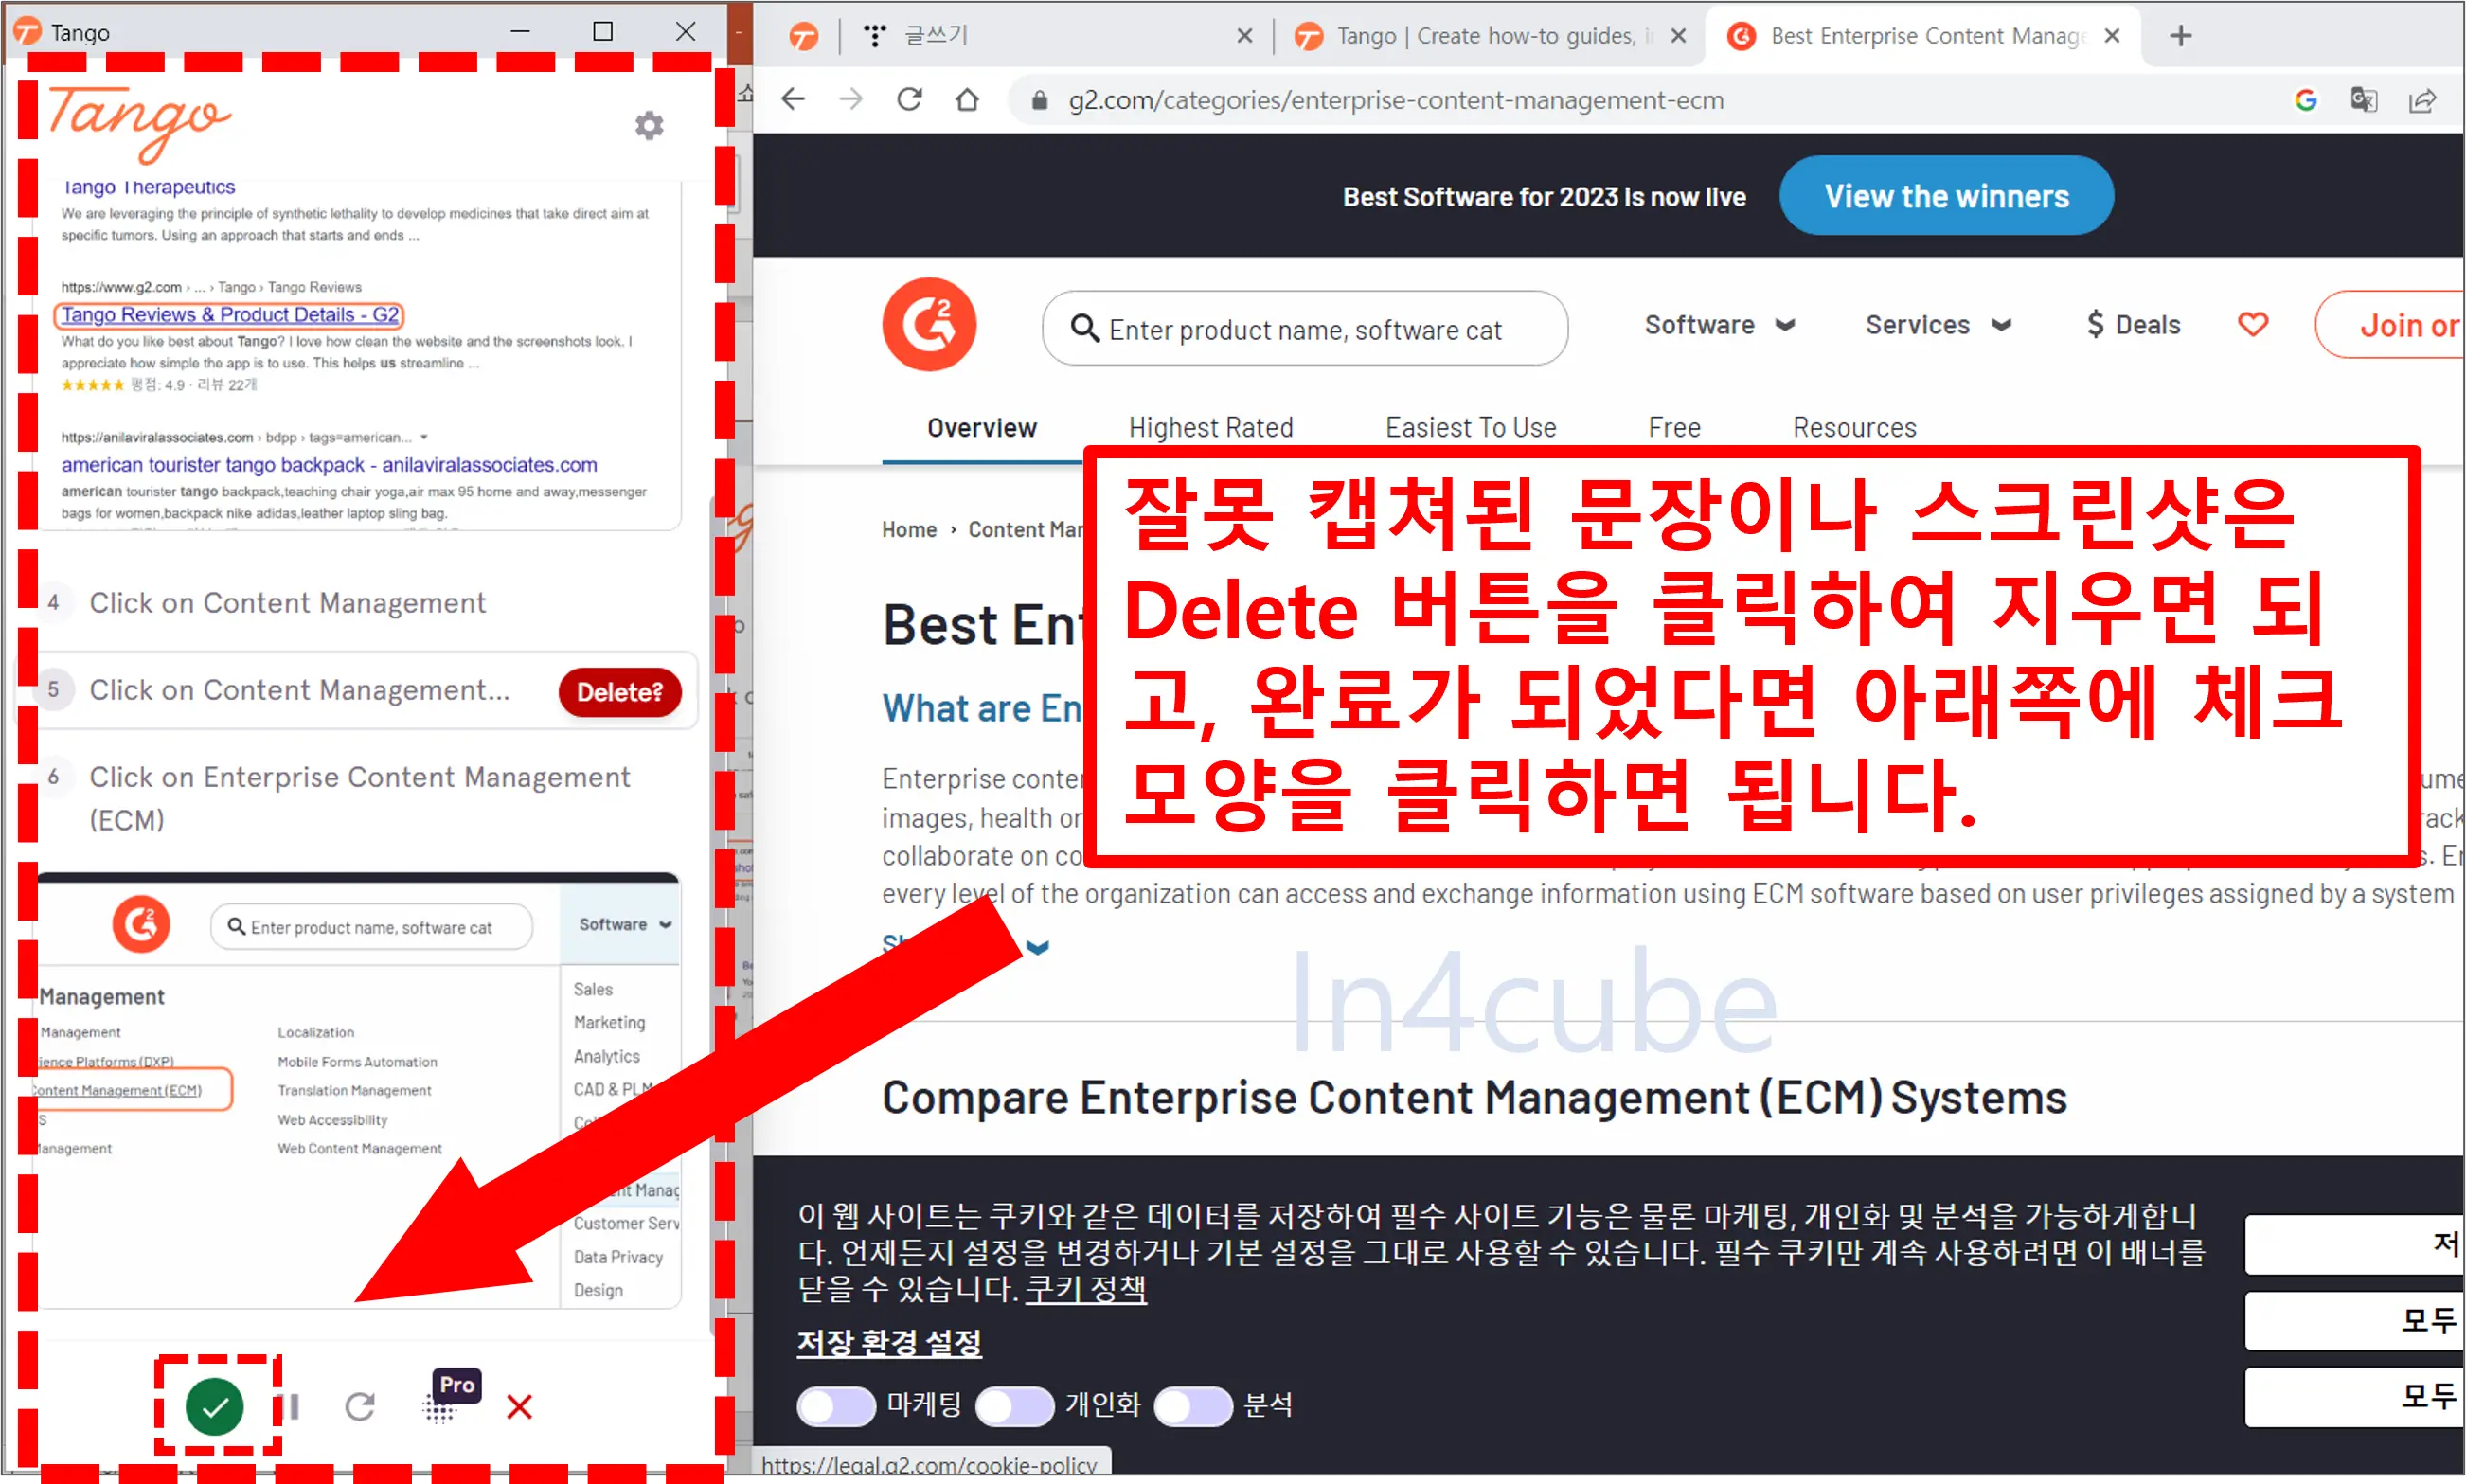Click the G2 product search field
The image size is (2466, 1484).
(x=1304, y=329)
